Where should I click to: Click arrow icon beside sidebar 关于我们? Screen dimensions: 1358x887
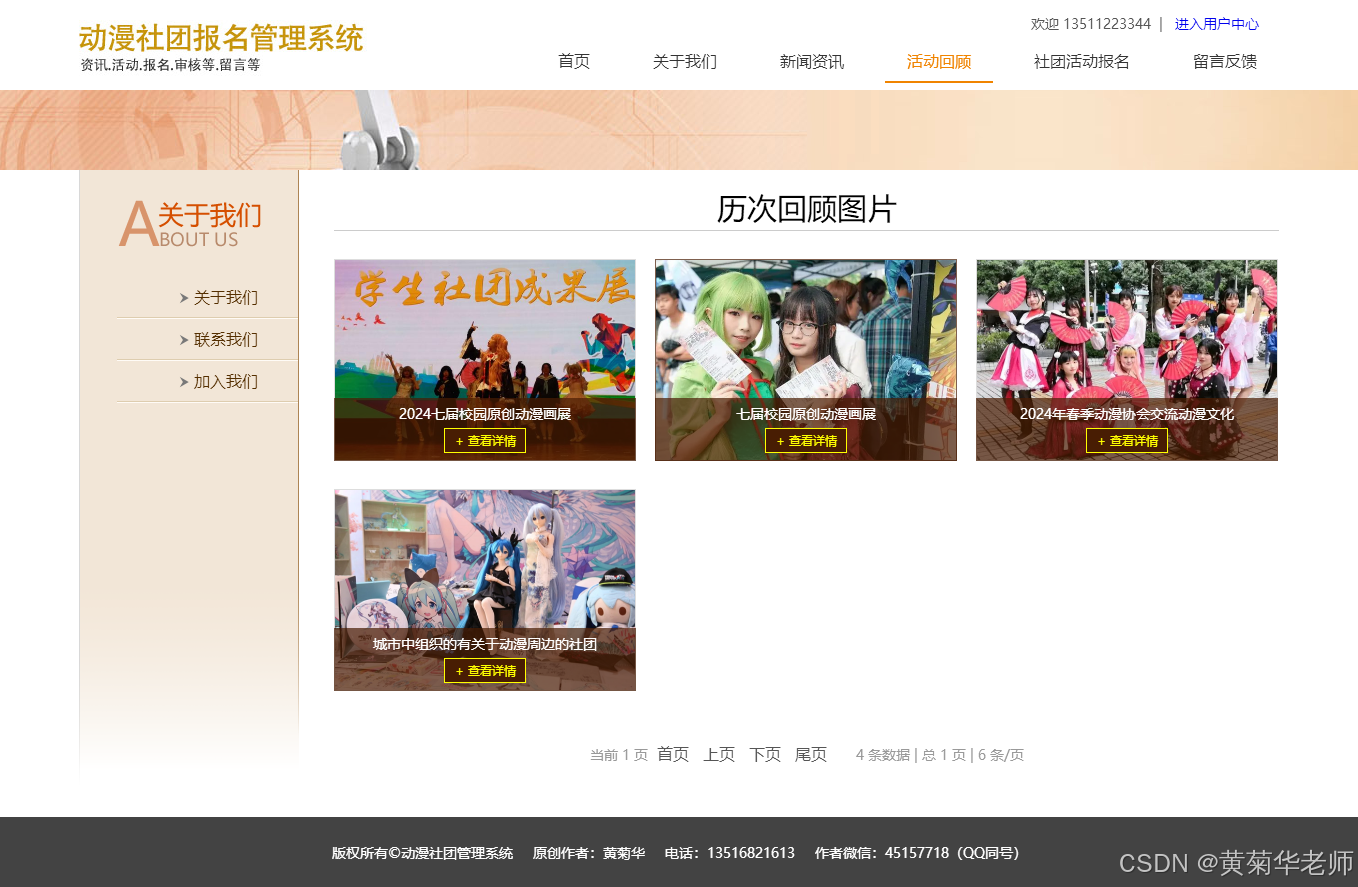tap(184, 297)
